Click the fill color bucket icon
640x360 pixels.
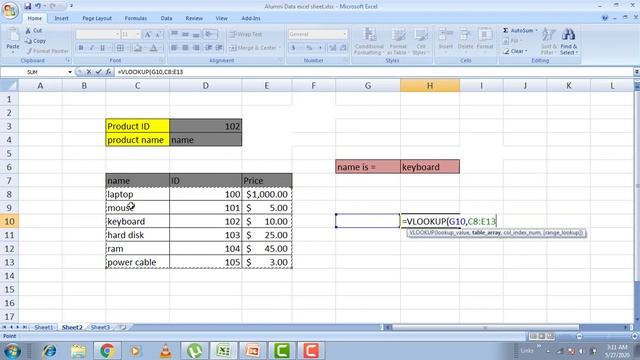138,48
